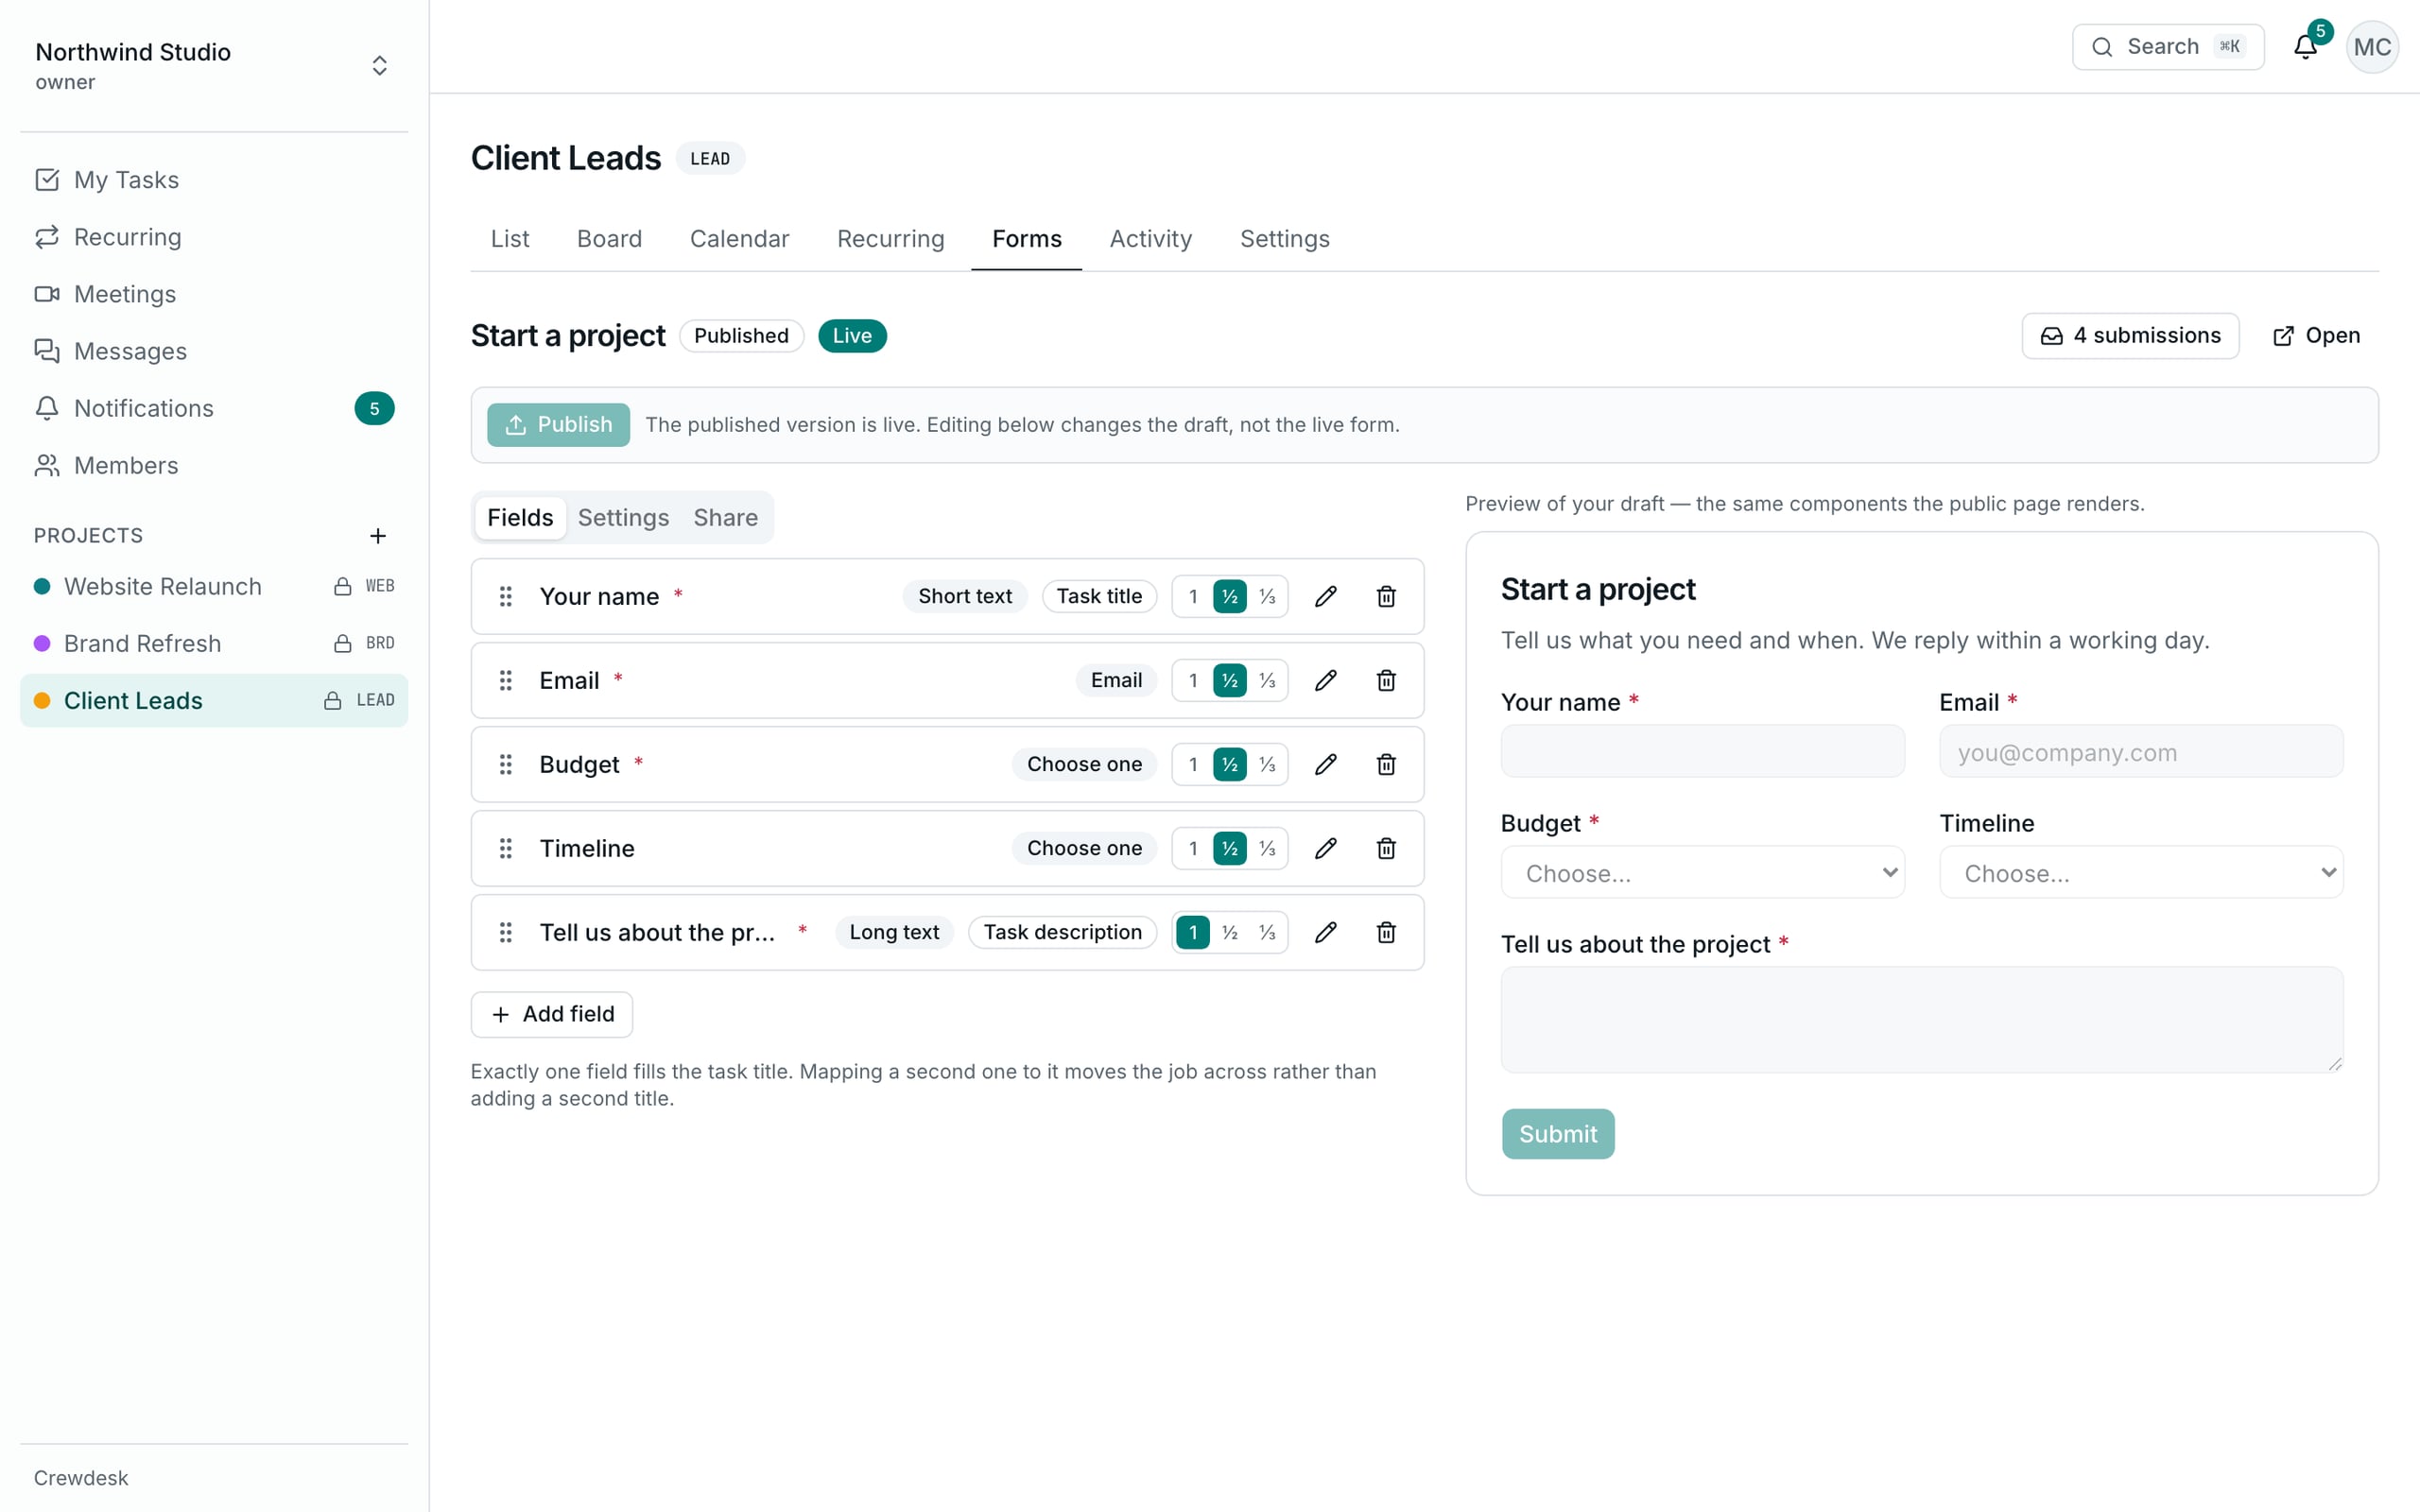Click the Submit button in preview
The height and width of the screenshot is (1512, 2420).
coord(1557,1134)
